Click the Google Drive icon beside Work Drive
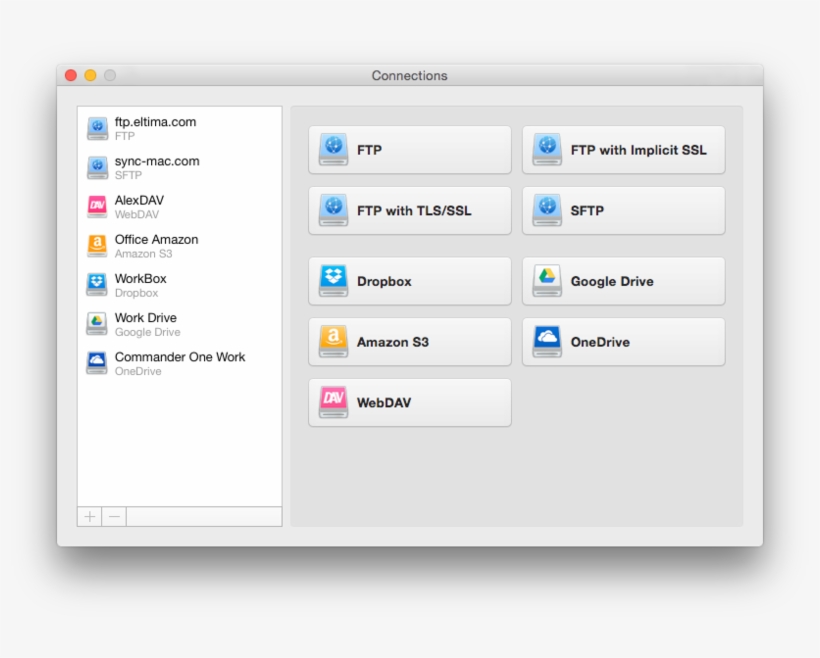The image size is (820, 658). [97, 324]
